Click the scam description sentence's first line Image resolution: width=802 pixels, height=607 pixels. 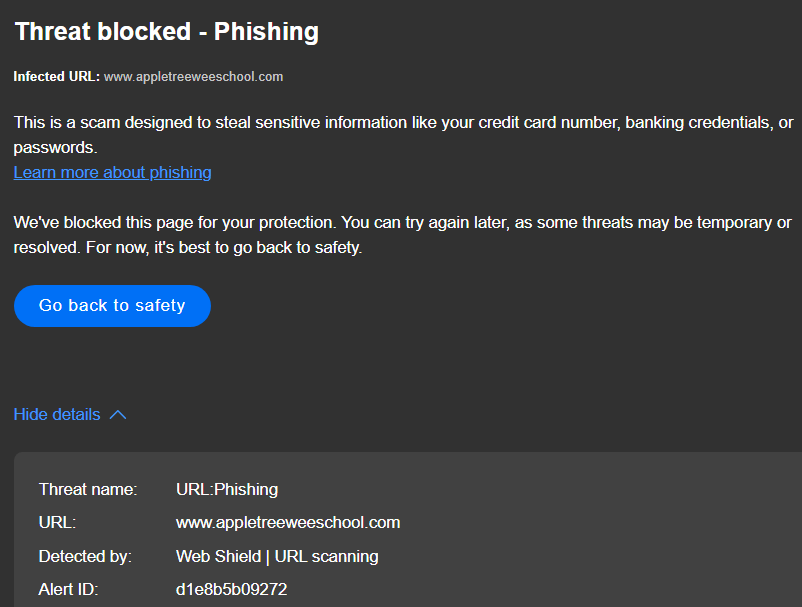(x=400, y=122)
